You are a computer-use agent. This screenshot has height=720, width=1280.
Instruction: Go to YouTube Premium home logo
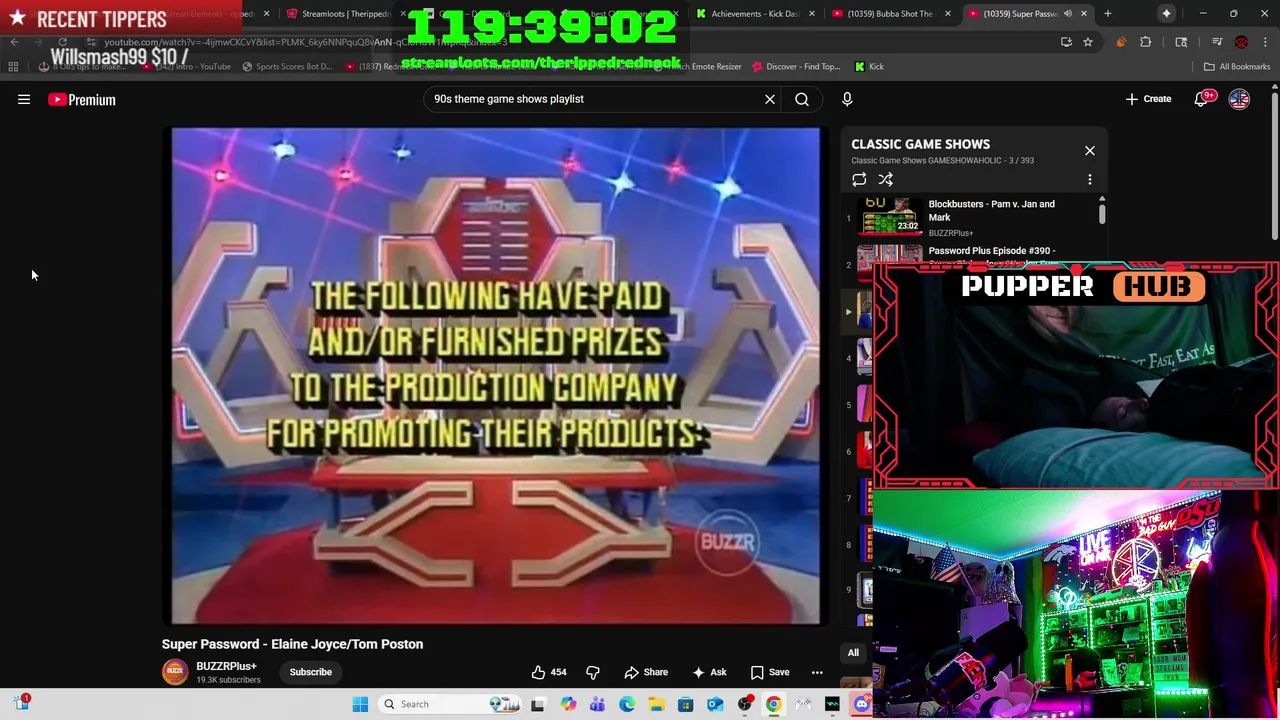[x=82, y=99]
